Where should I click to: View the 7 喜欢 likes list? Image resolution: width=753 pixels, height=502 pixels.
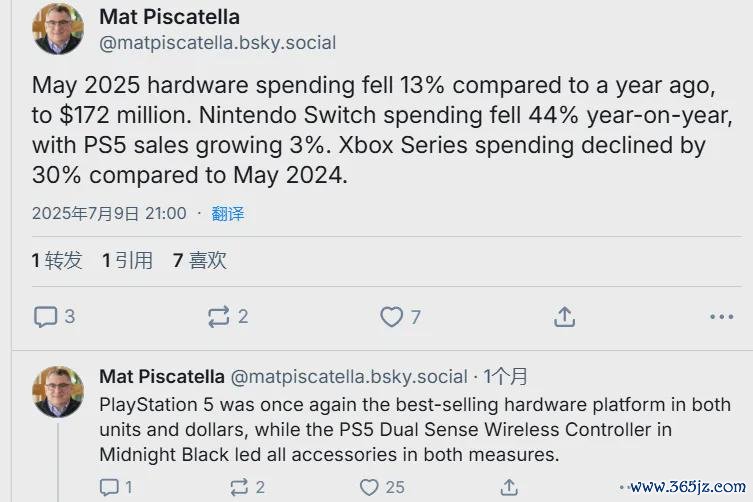click(x=199, y=261)
